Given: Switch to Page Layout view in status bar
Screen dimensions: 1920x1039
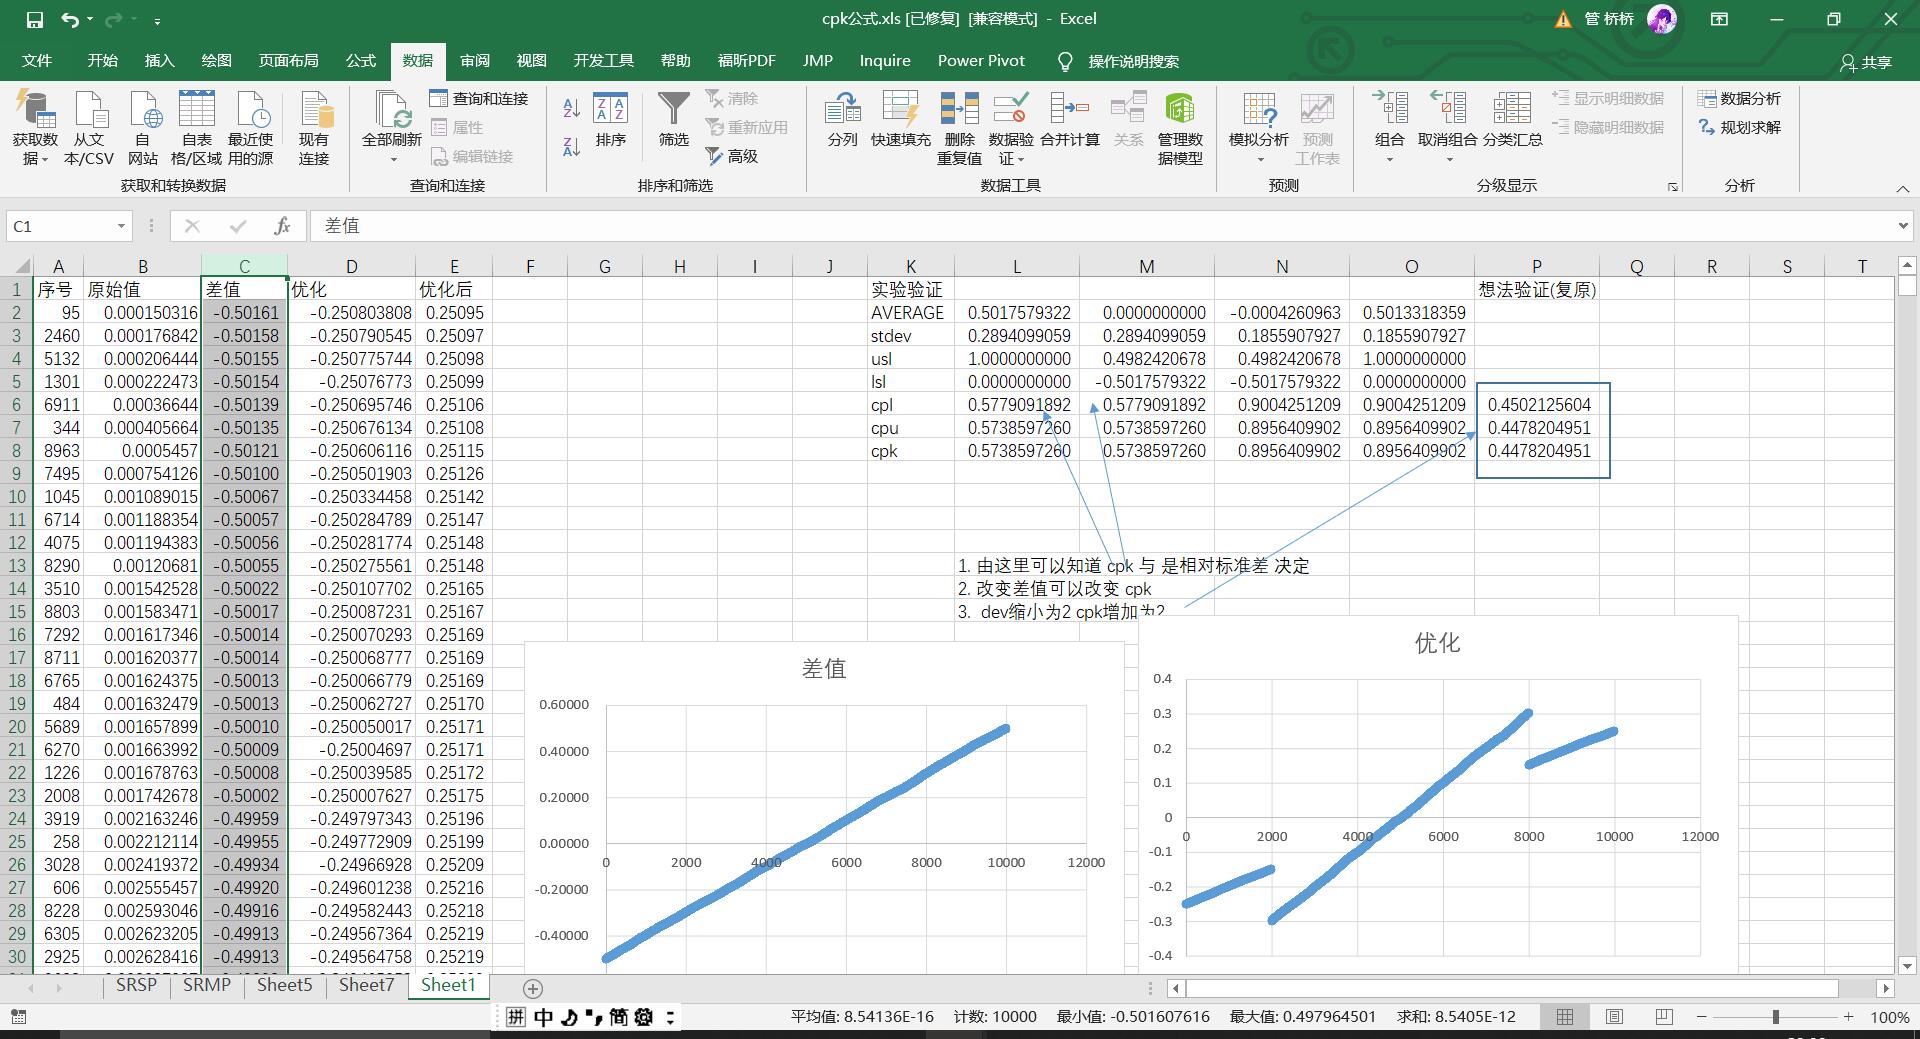Looking at the screenshot, I should 1614,1017.
